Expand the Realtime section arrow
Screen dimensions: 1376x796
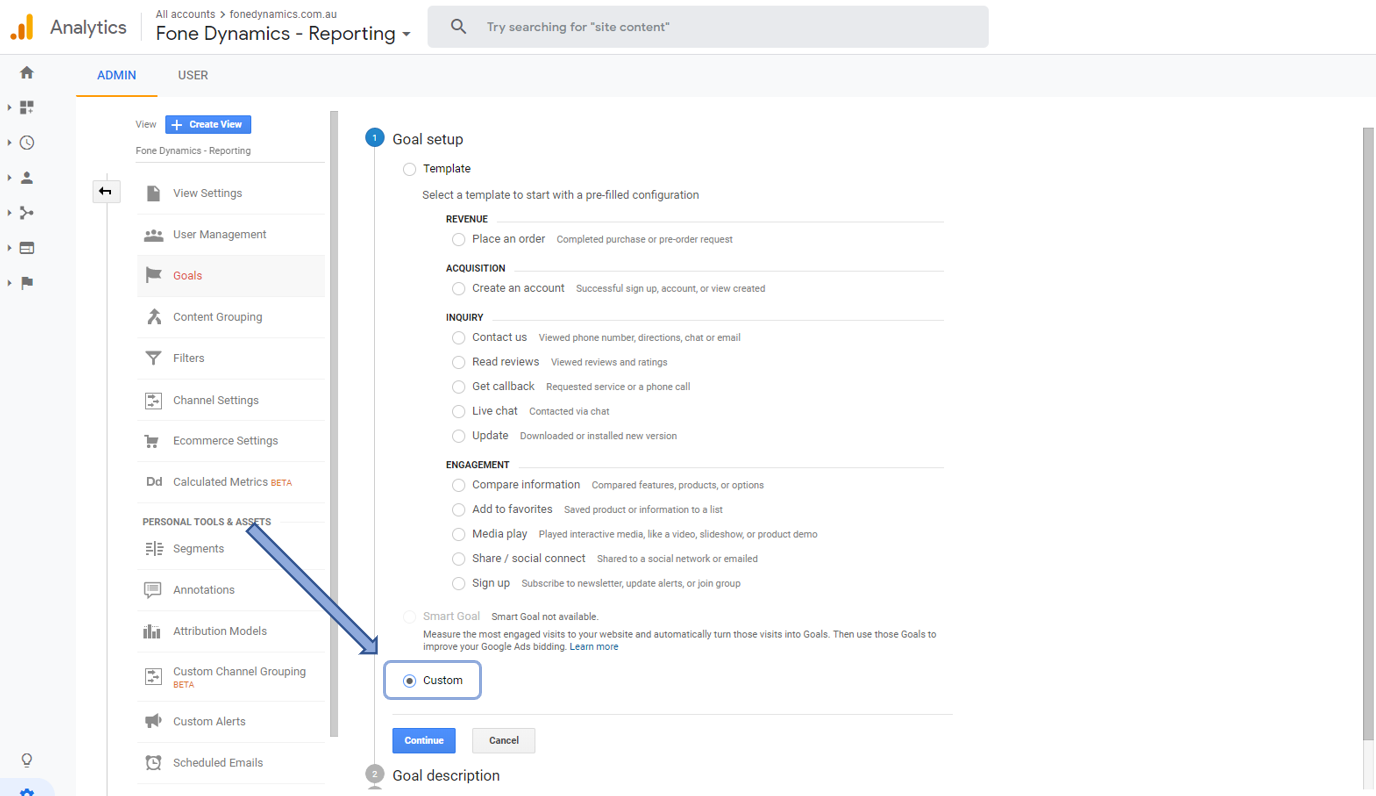pos(9,143)
